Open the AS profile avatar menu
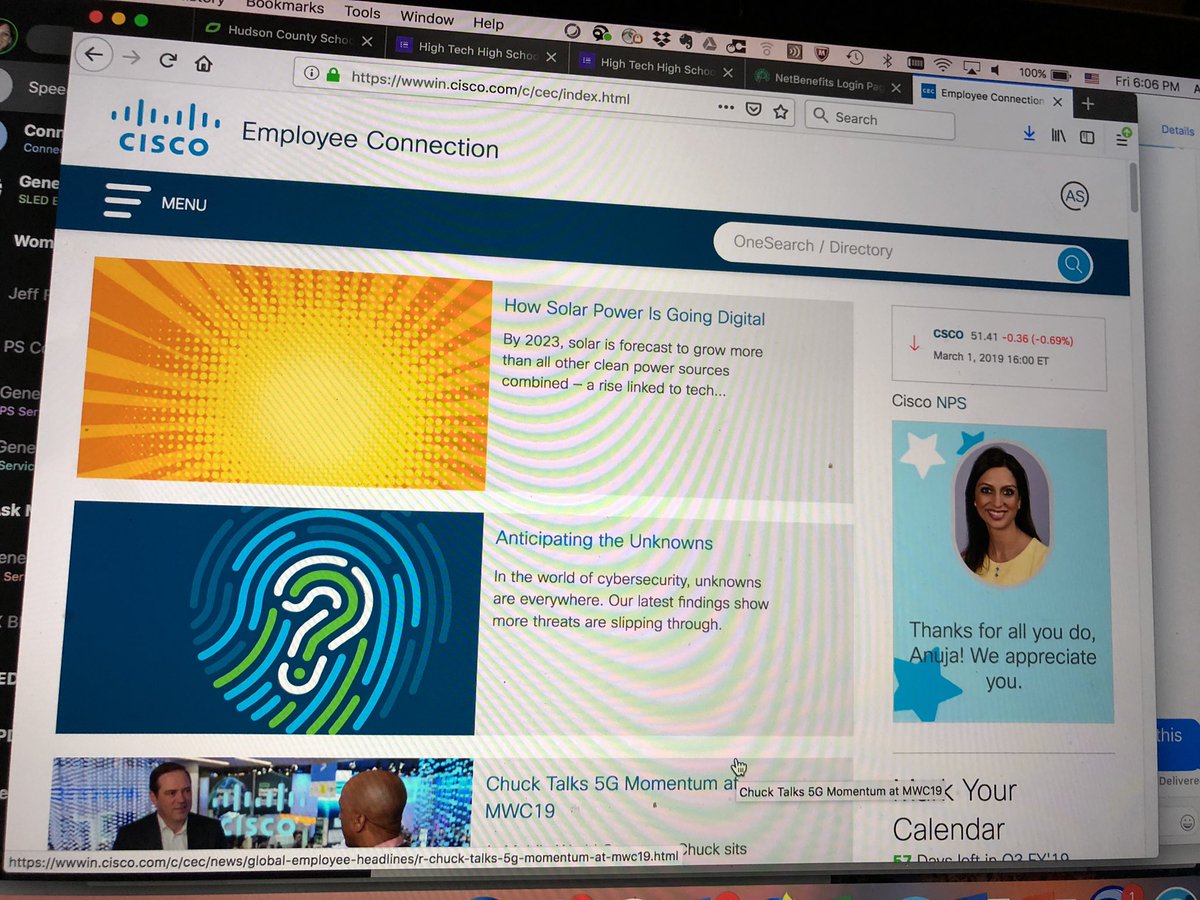Screen dimensions: 1200x900 click(x=1075, y=197)
